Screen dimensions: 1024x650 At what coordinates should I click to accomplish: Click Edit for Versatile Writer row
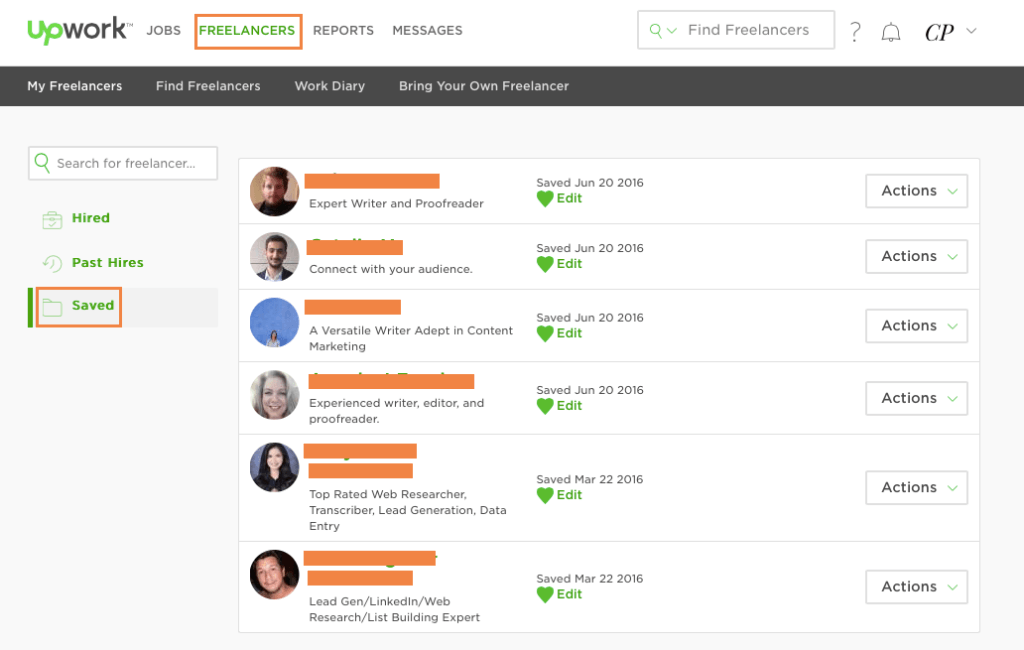[x=569, y=333]
